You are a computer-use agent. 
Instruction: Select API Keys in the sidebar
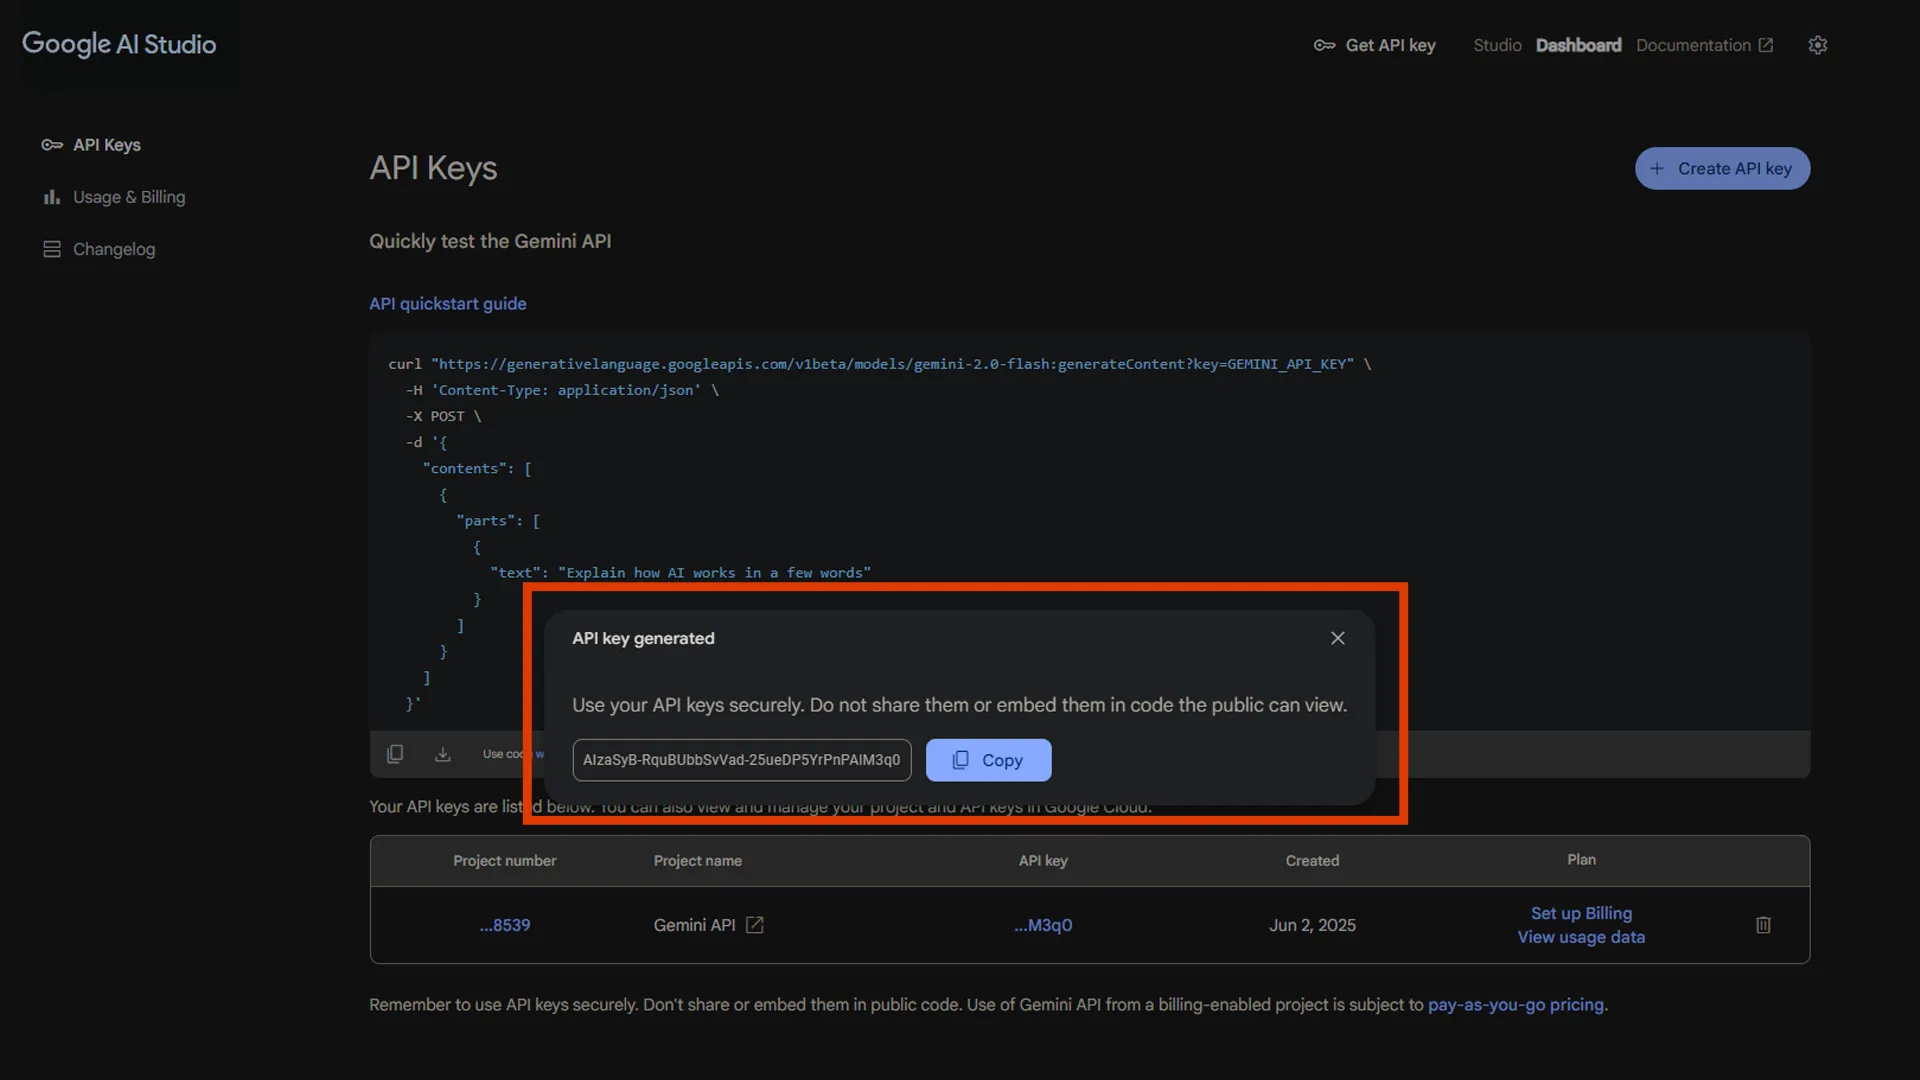click(x=91, y=145)
